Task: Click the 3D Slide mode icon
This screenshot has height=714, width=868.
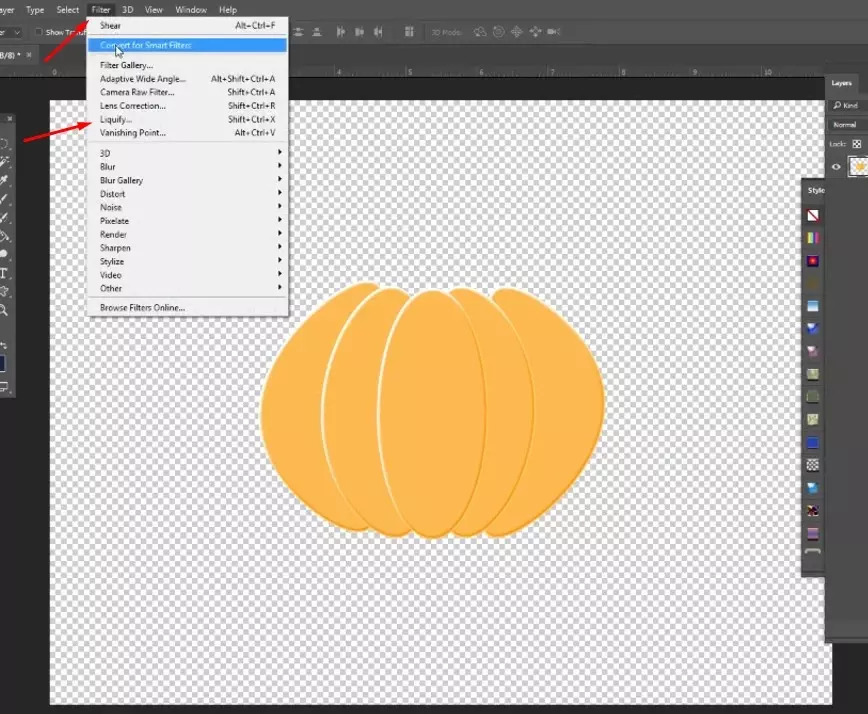Action: click(x=535, y=32)
